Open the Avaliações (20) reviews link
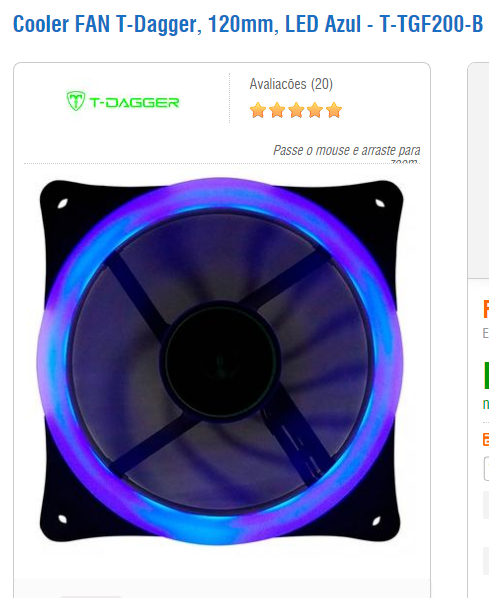Screen dimensions: 489x598 pos(291,84)
